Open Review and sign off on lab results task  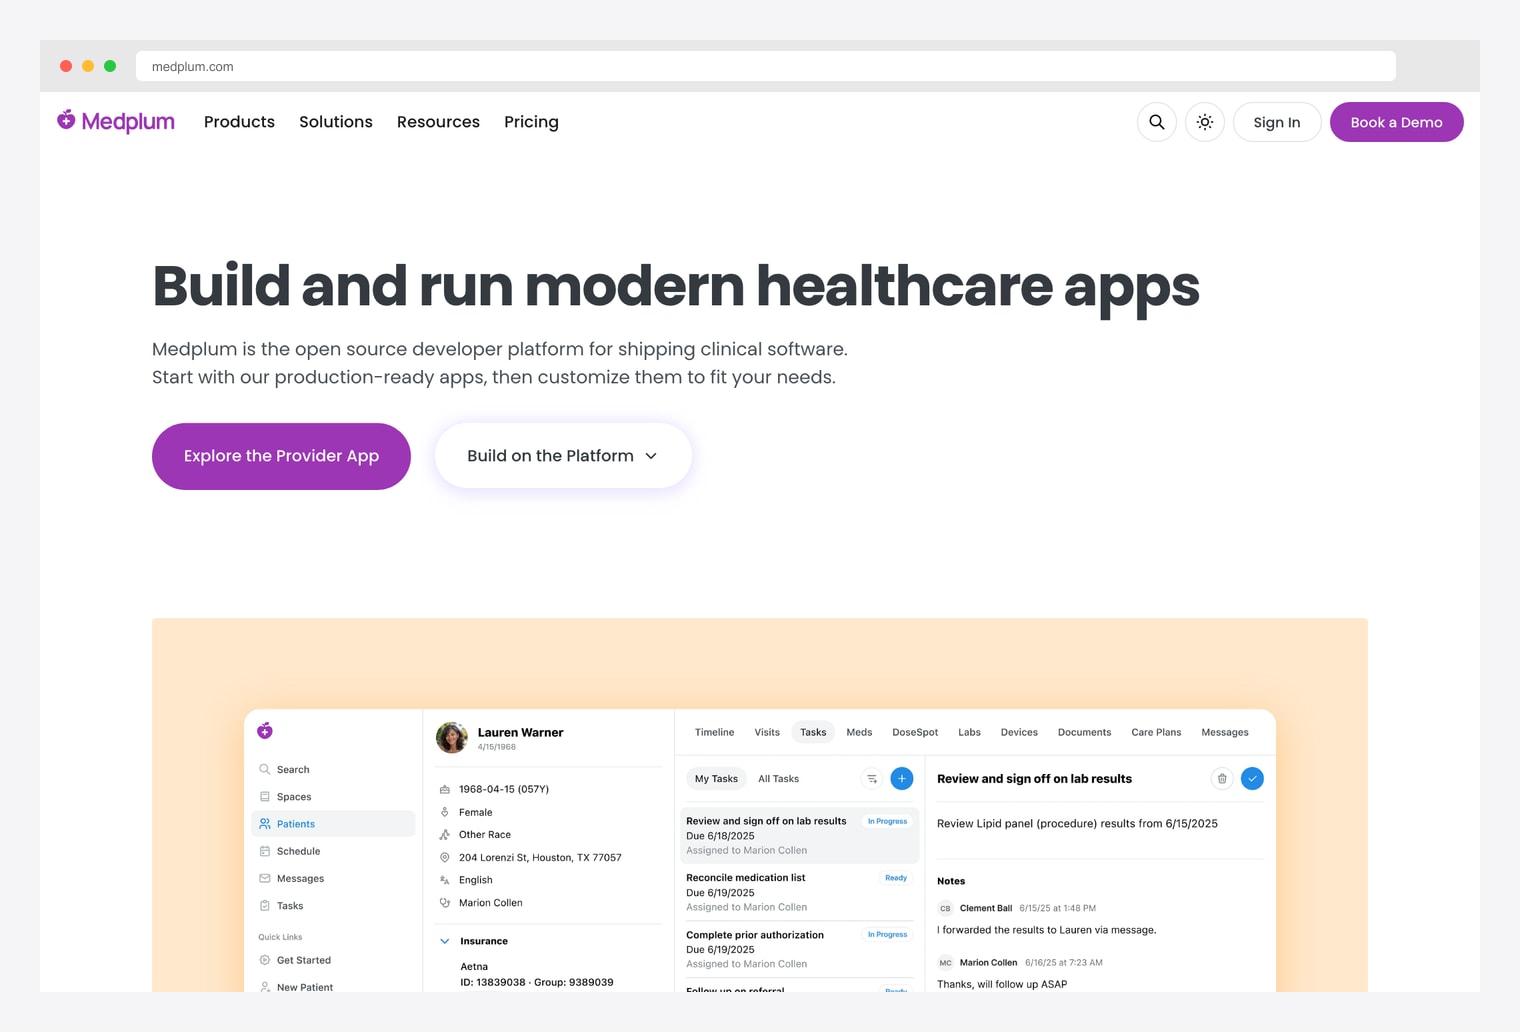click(799, 835)
